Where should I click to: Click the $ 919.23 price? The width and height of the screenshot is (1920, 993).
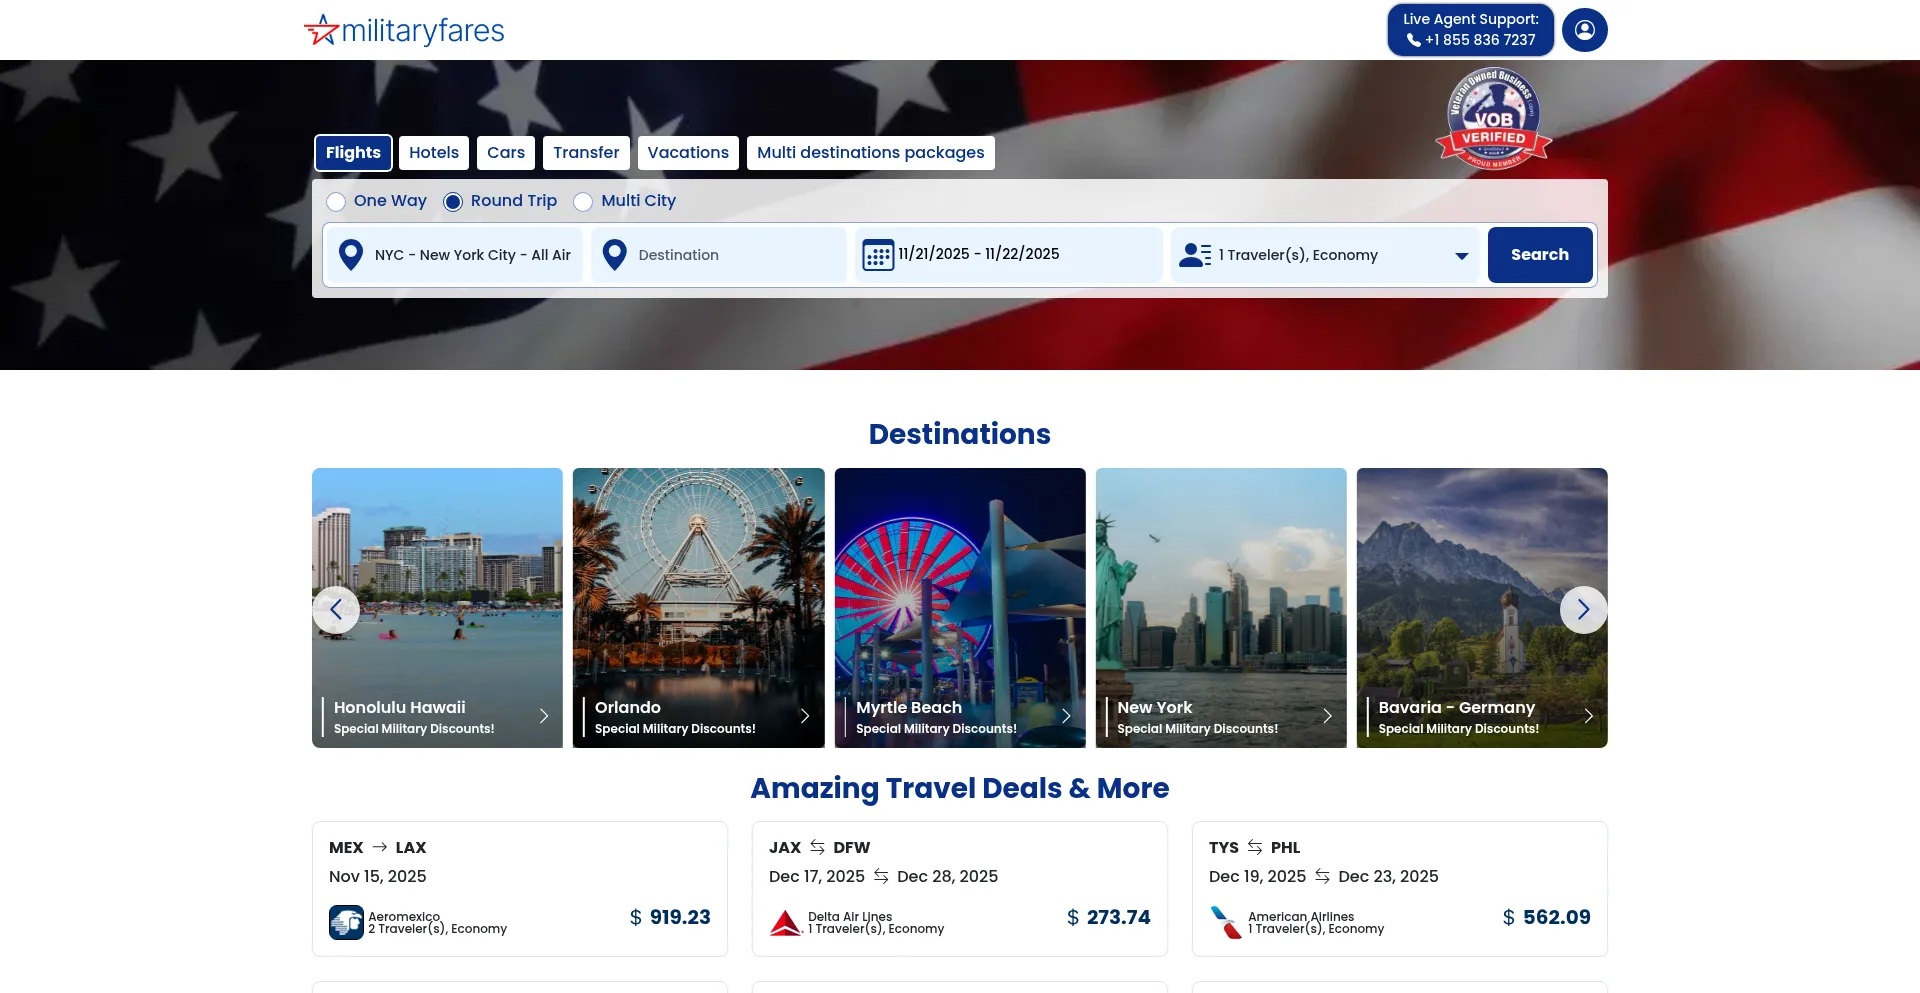[670, 917]
